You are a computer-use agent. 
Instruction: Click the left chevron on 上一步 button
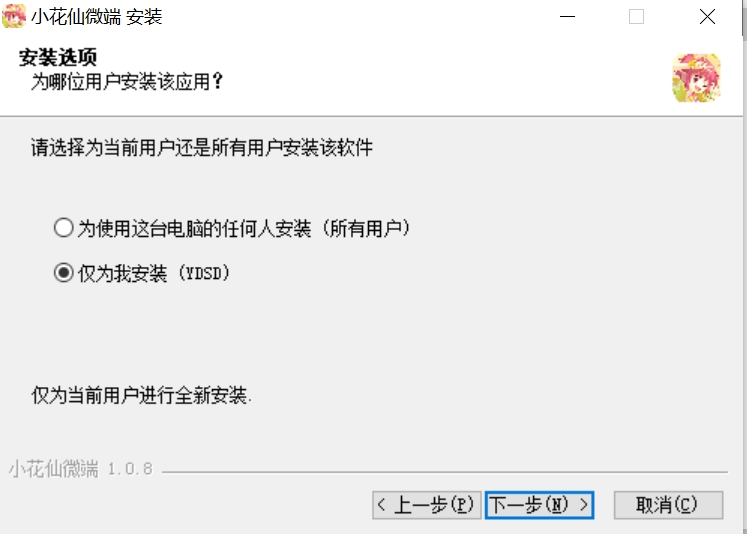pos(381,504)
